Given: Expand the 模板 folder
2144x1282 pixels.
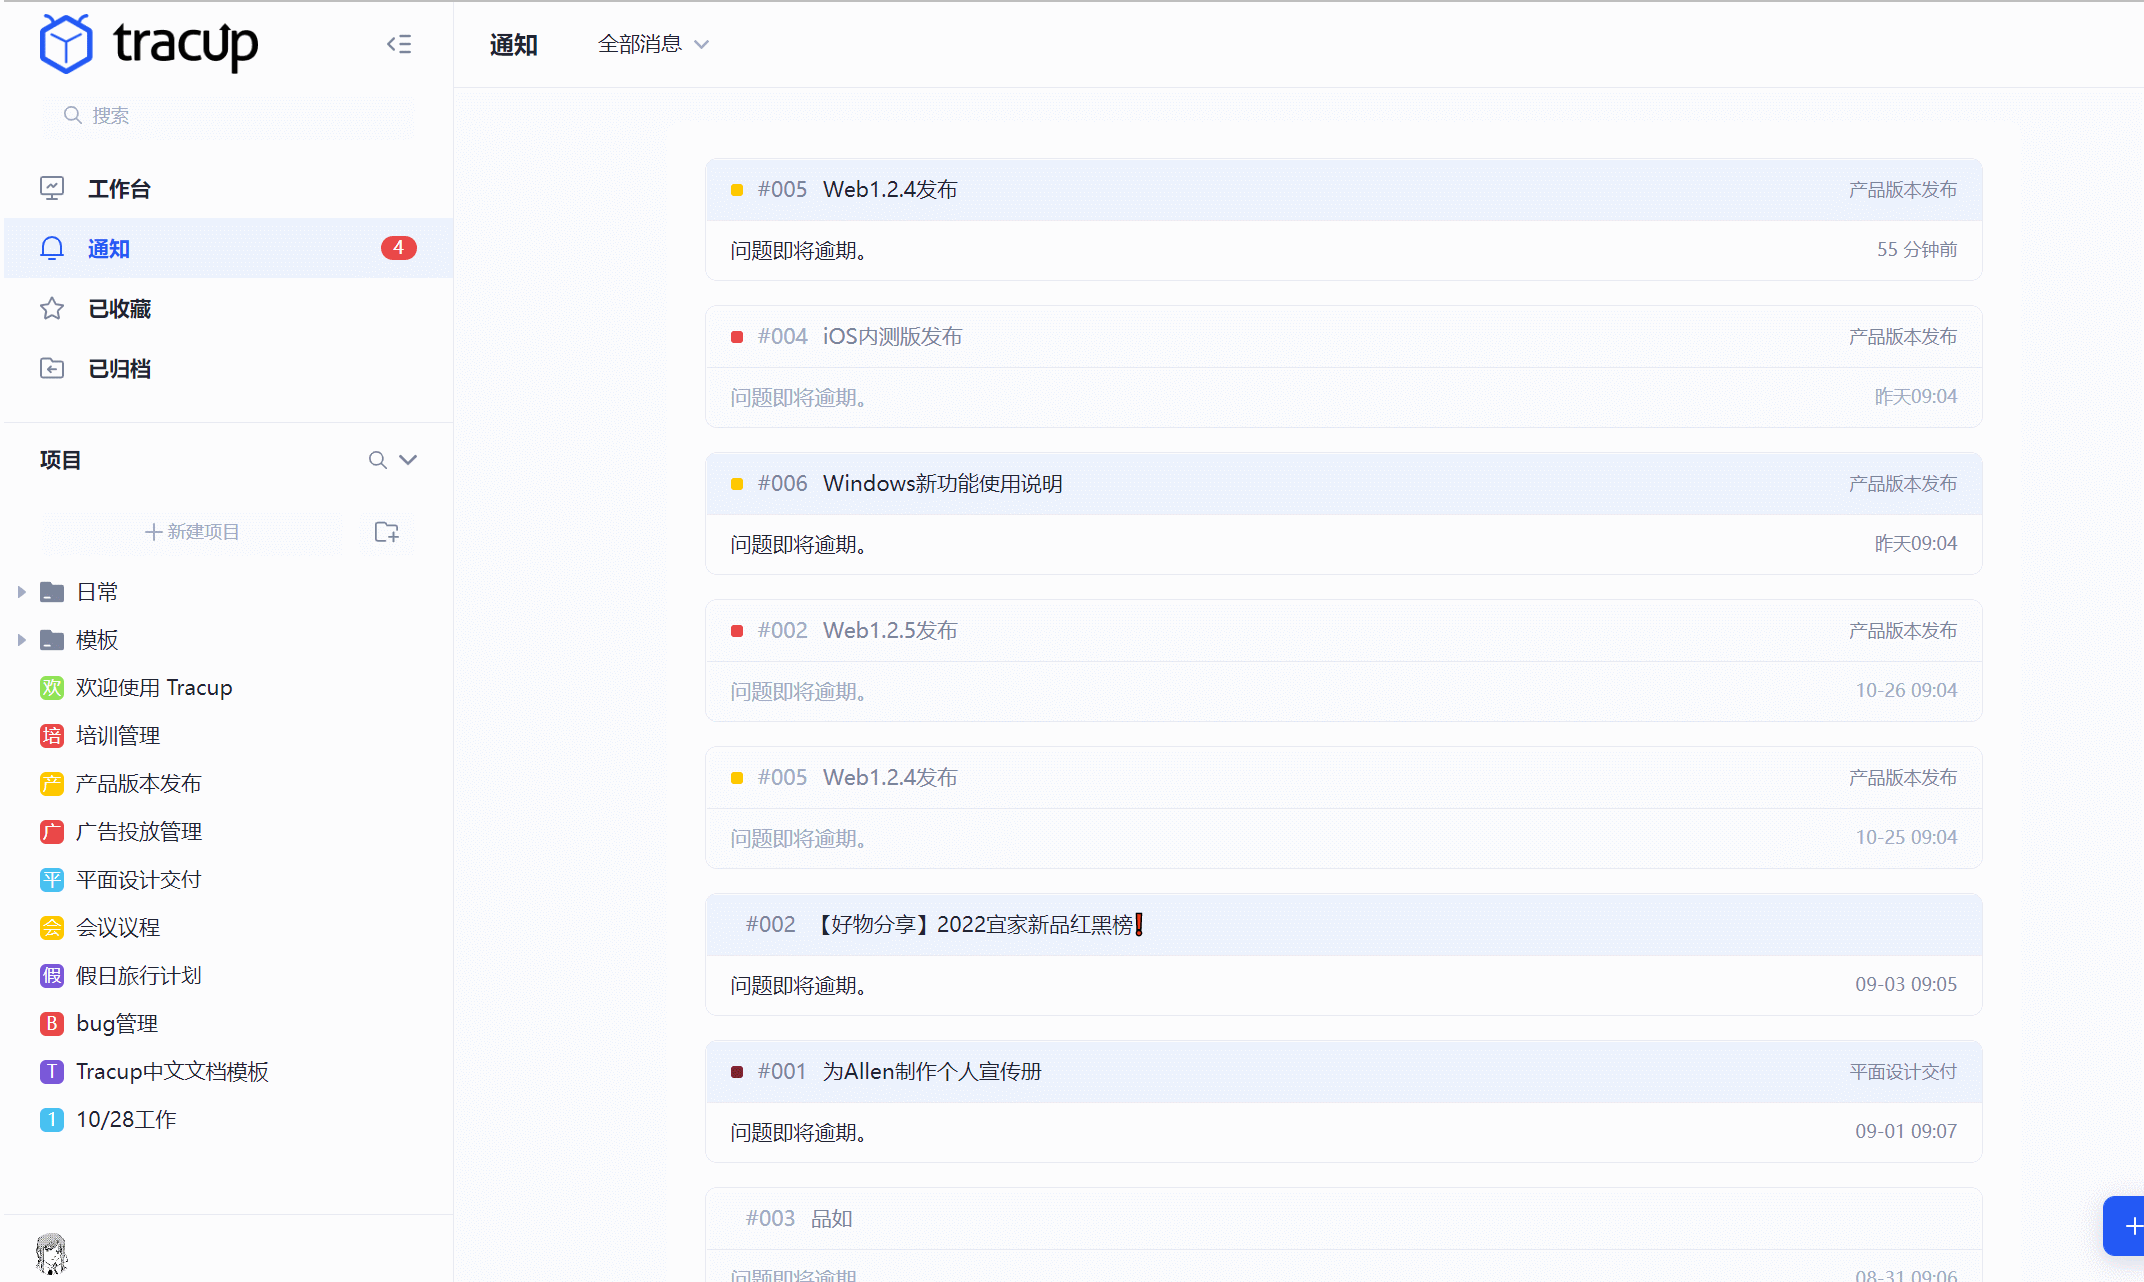Looking at the screenshot, I should [21, 640].
